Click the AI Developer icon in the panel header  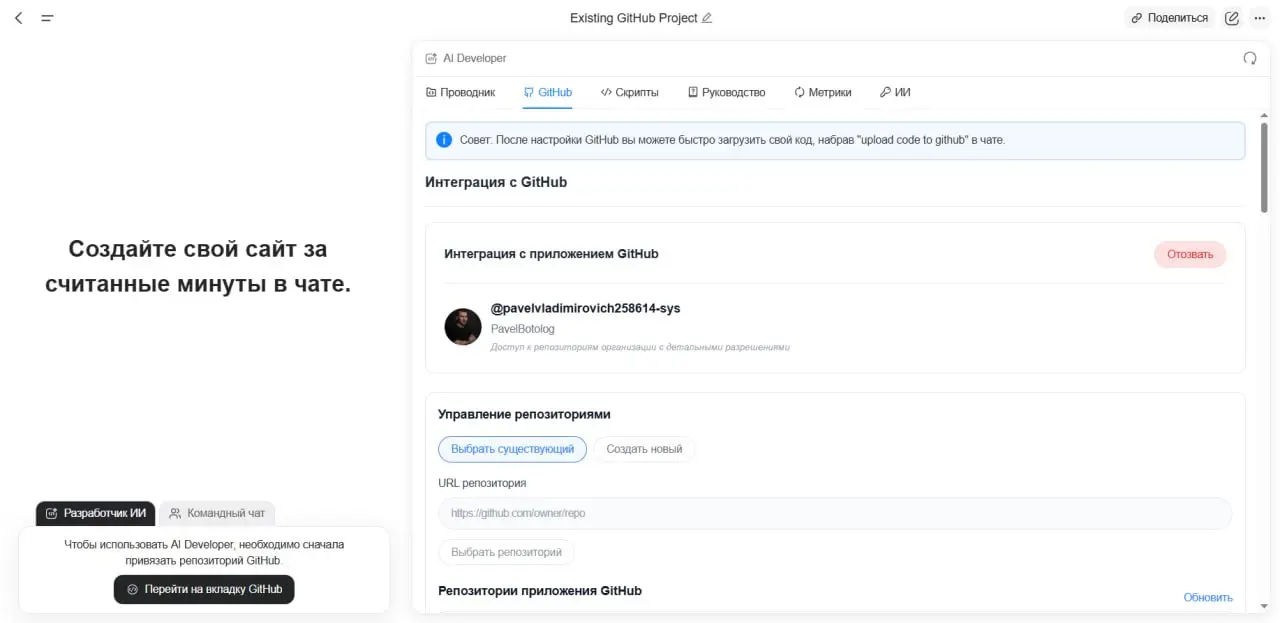430,58
